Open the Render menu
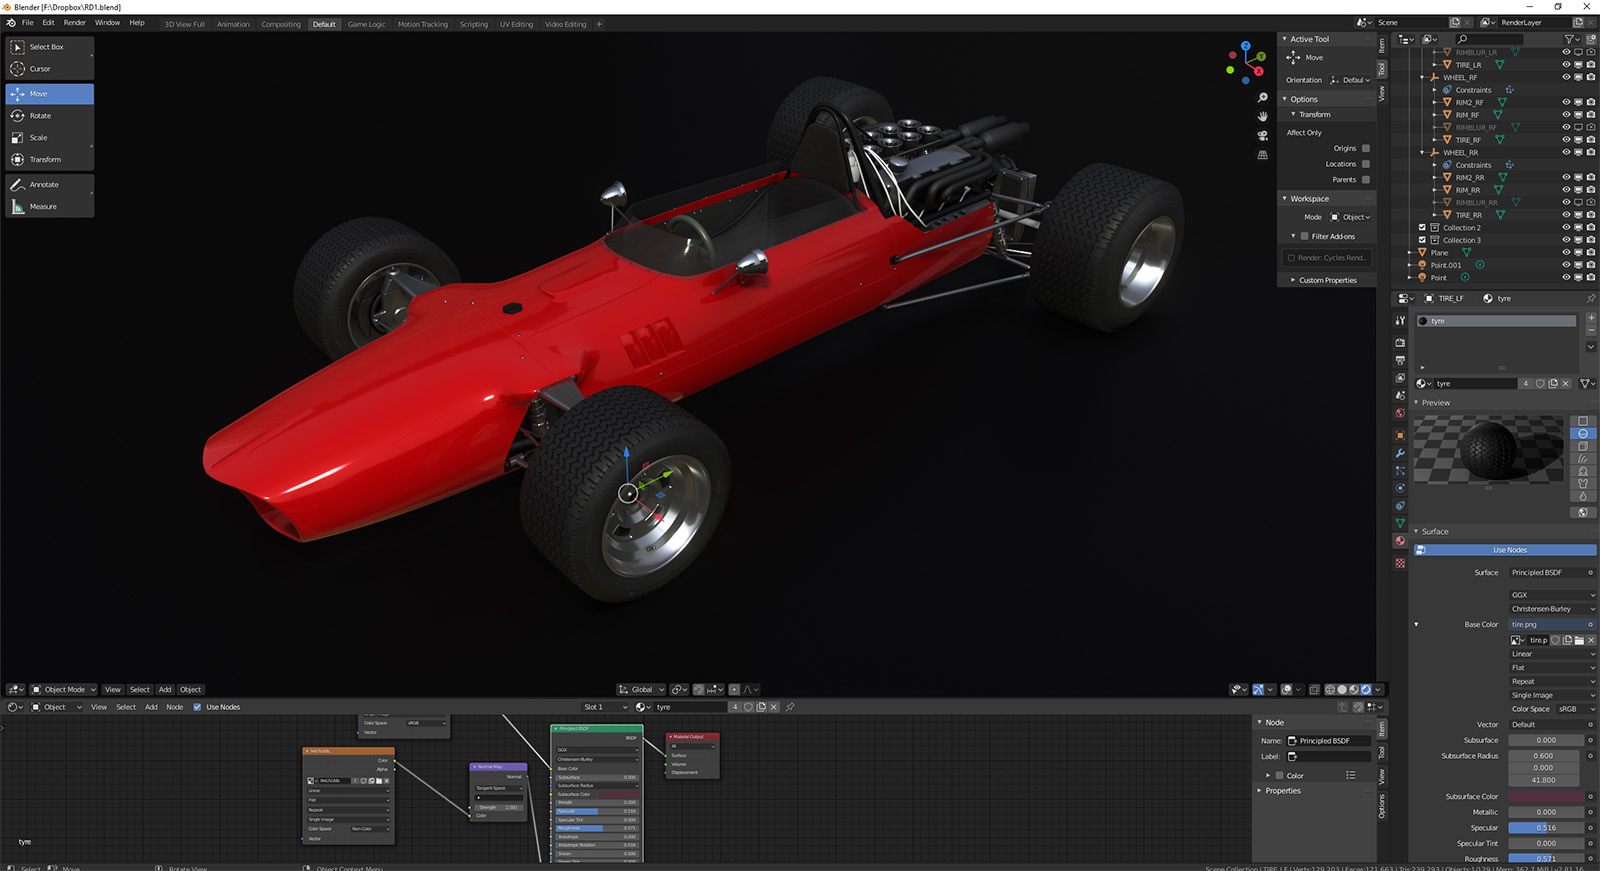The height and width of the screenshot is (871, 1600). coord(75,23)
